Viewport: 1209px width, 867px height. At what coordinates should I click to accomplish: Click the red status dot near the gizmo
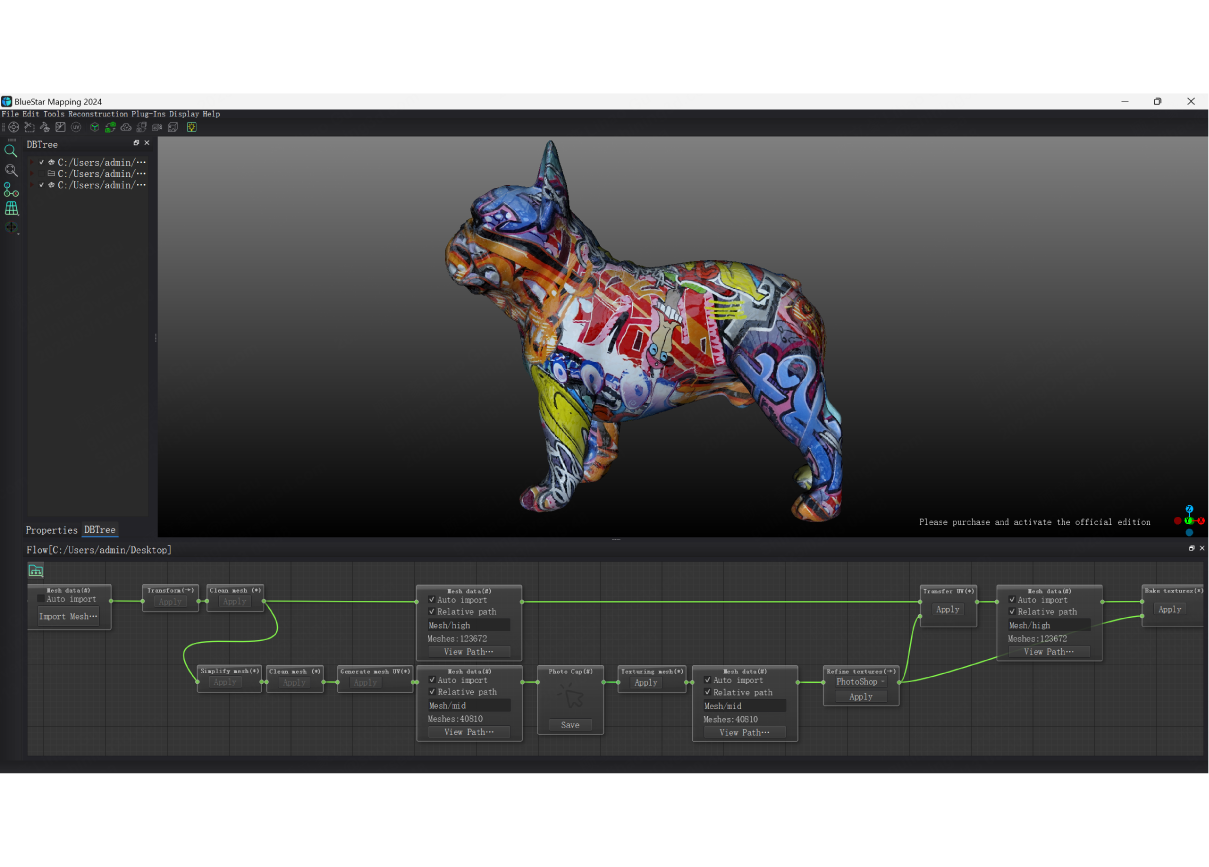(x=1177, y=521)
